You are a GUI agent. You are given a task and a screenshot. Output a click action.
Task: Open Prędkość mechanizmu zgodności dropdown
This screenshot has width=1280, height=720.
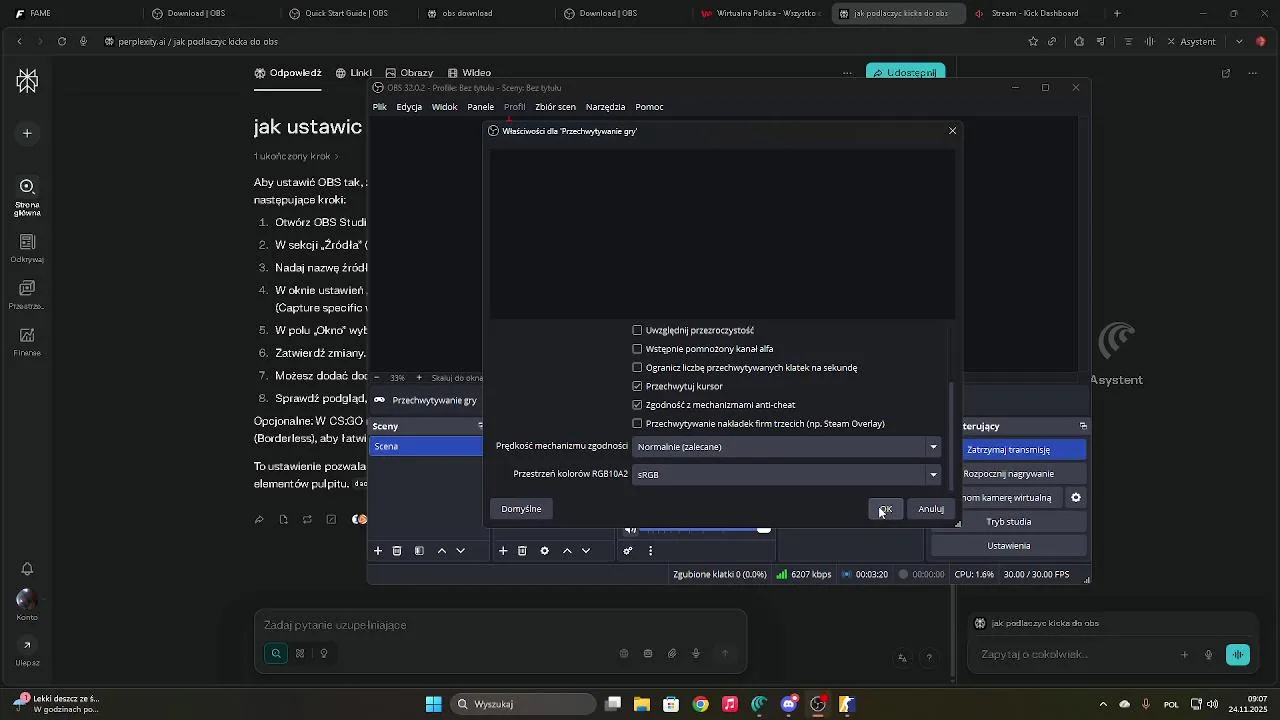pos(787,447)
